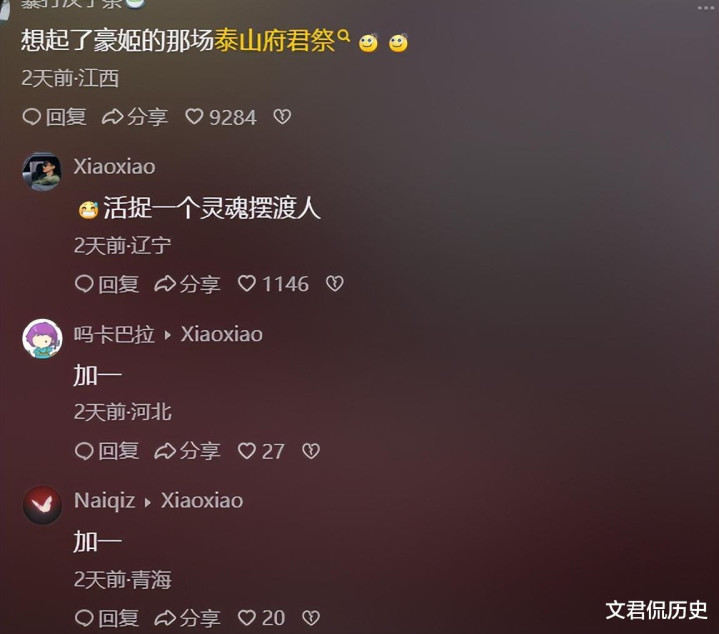Like Xiaoxiao's comment with 1146 likes

tap(273, 284)
